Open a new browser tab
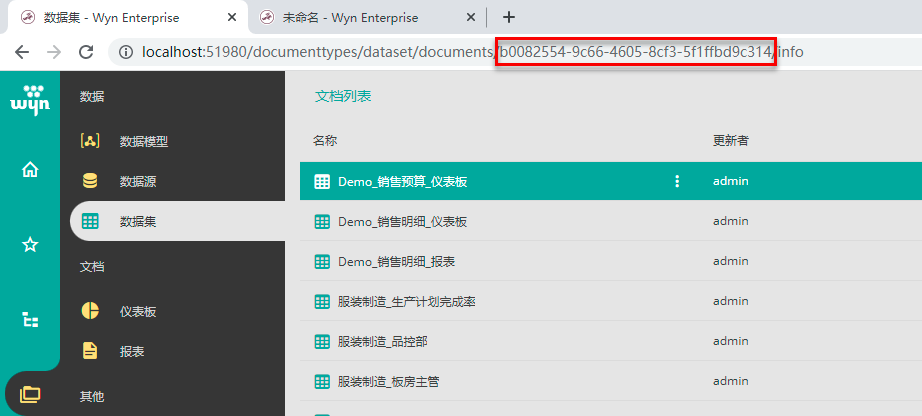922x416 pixels. point(509,17)
